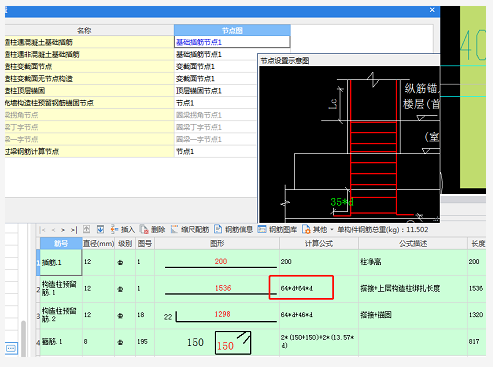Image resolution: width=493 pixels, height=367 pixels.
Task: Click 搭接+上层构造柱绑扎长度 description
Action: coord(413,289)
